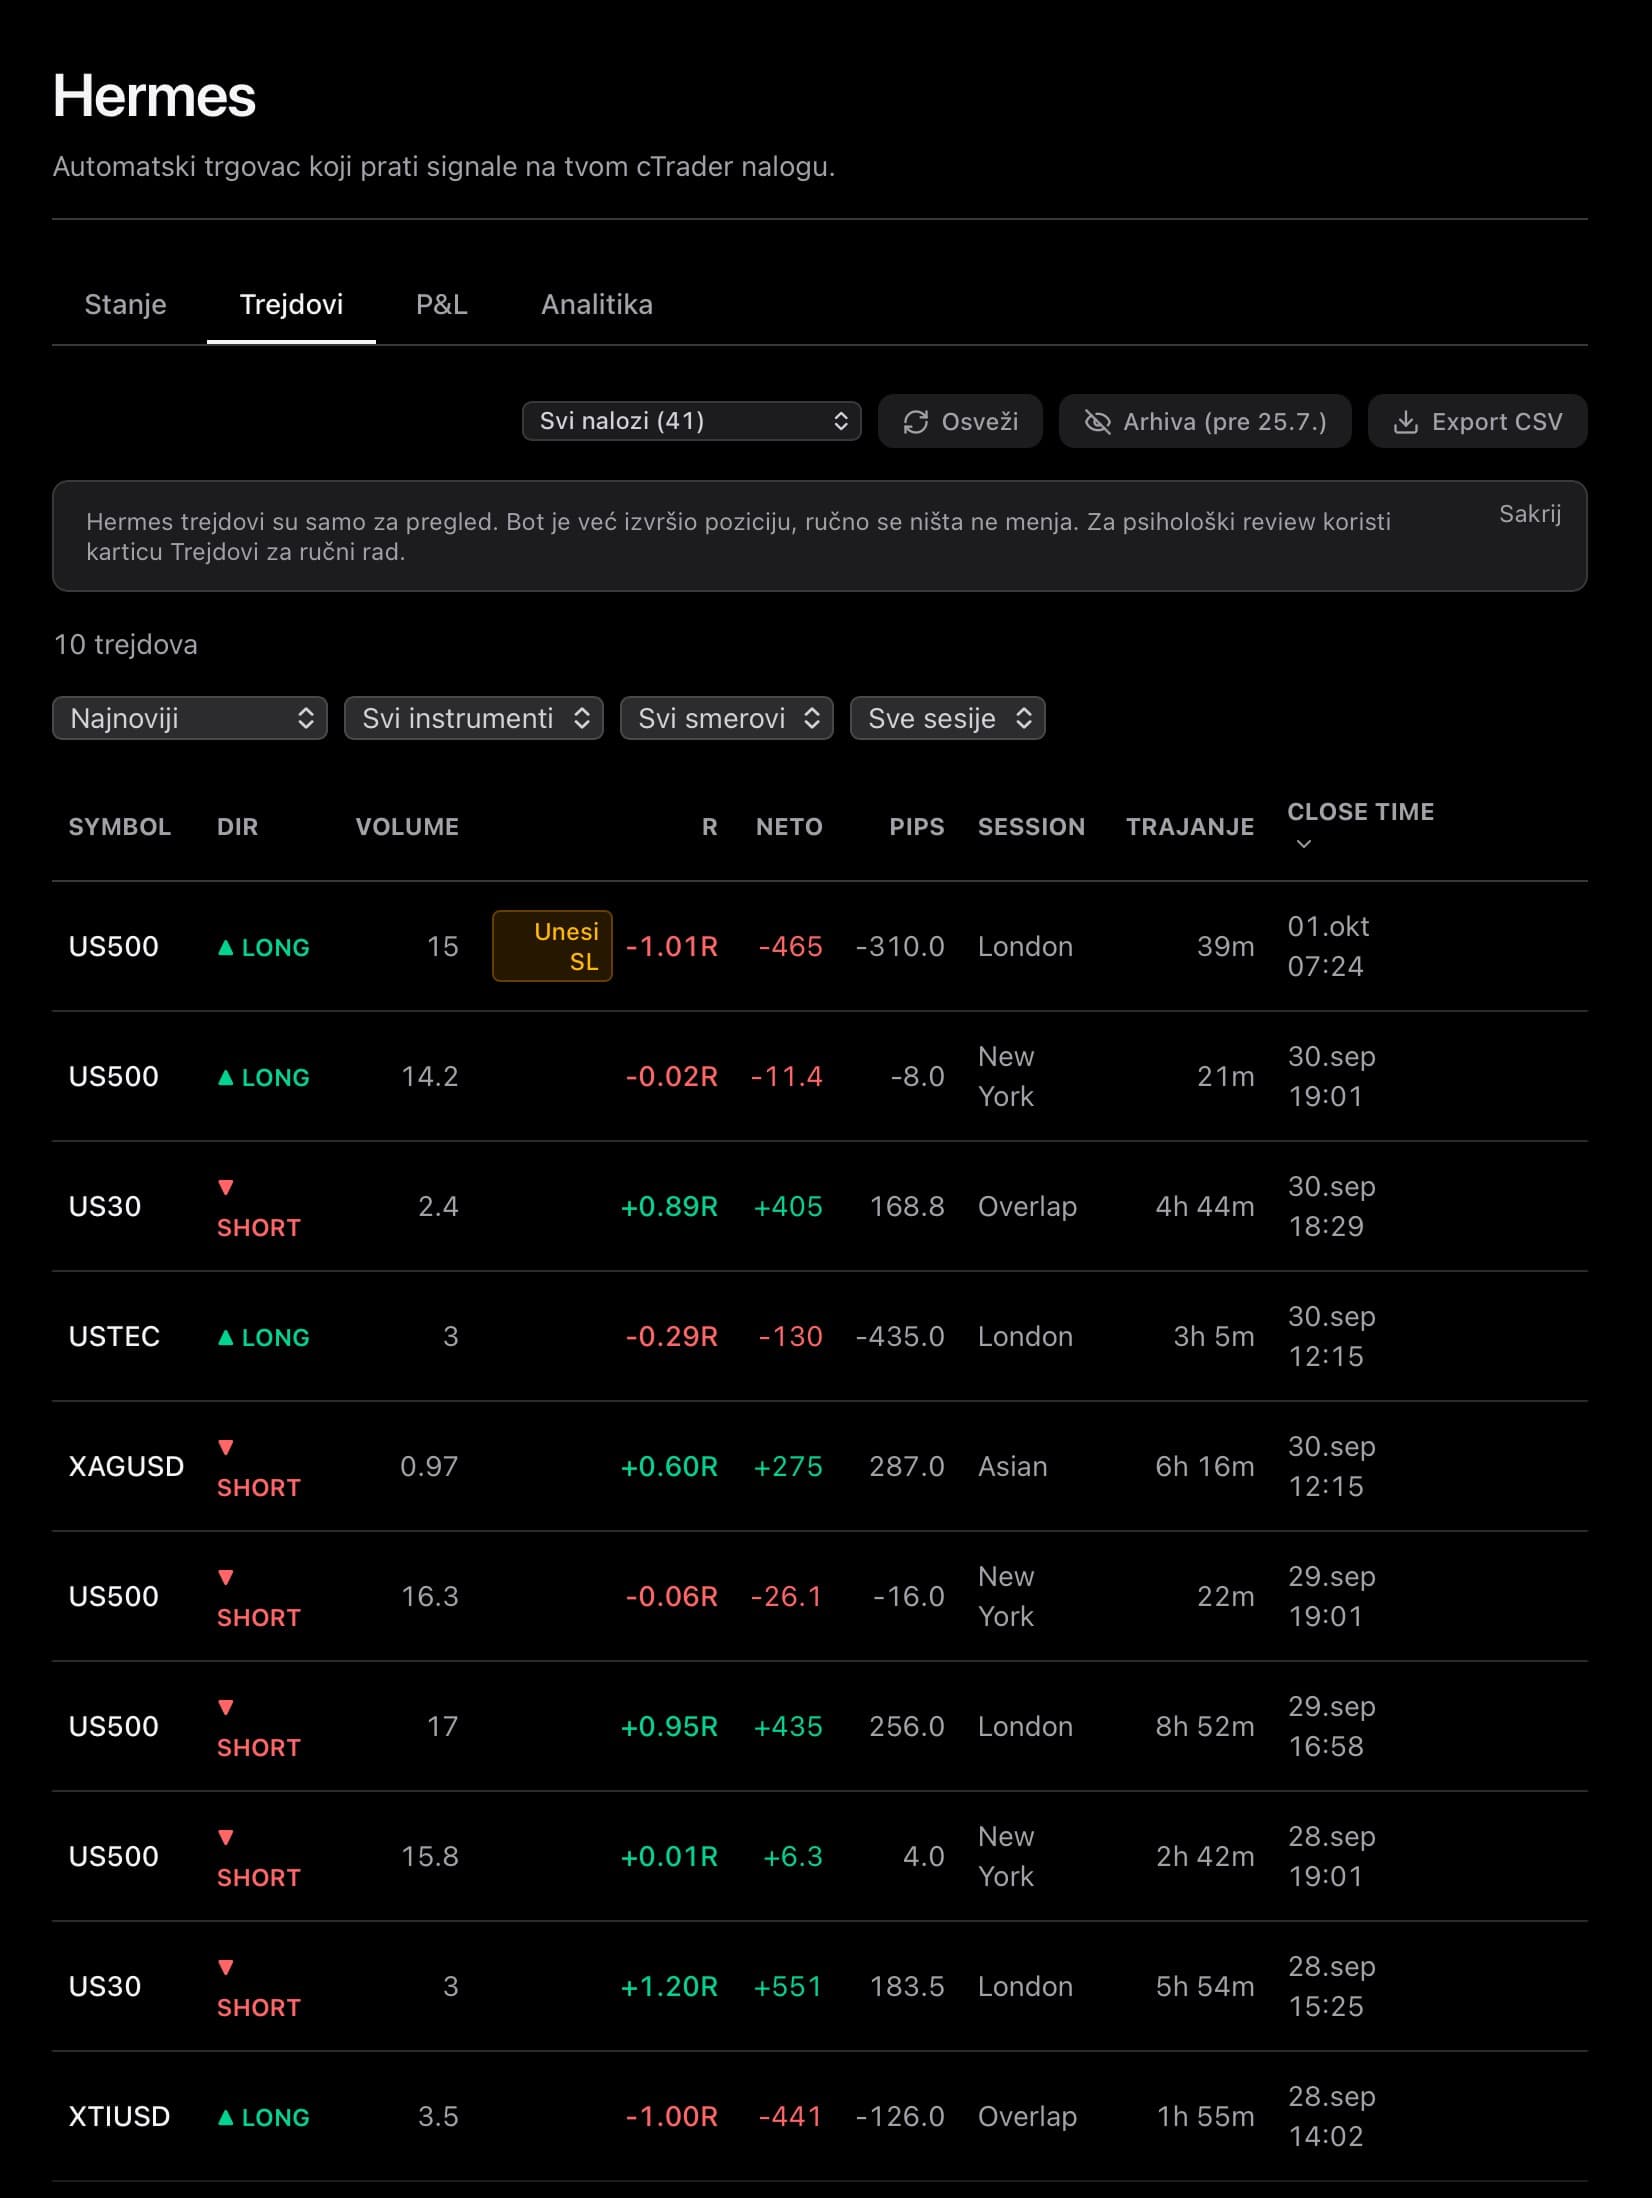Click the refresh icon in Osveži button

pyautogui.click(x=915, y=422)
